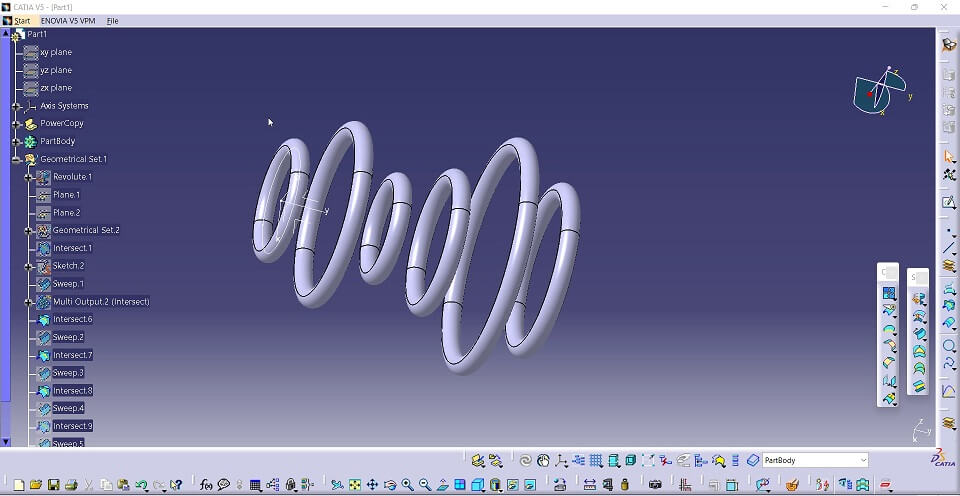Expand the PartBody tree node

click(16, 141)
